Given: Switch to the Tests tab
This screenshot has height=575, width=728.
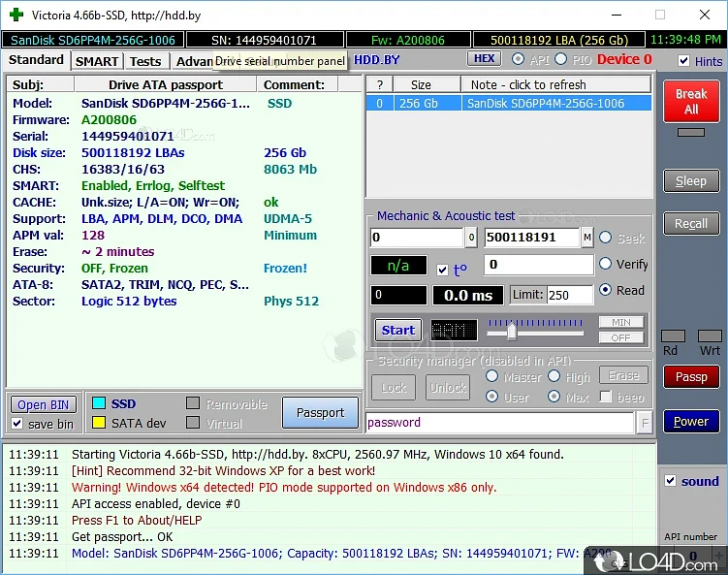Looking at the screenshot, I should pos(145,61).
